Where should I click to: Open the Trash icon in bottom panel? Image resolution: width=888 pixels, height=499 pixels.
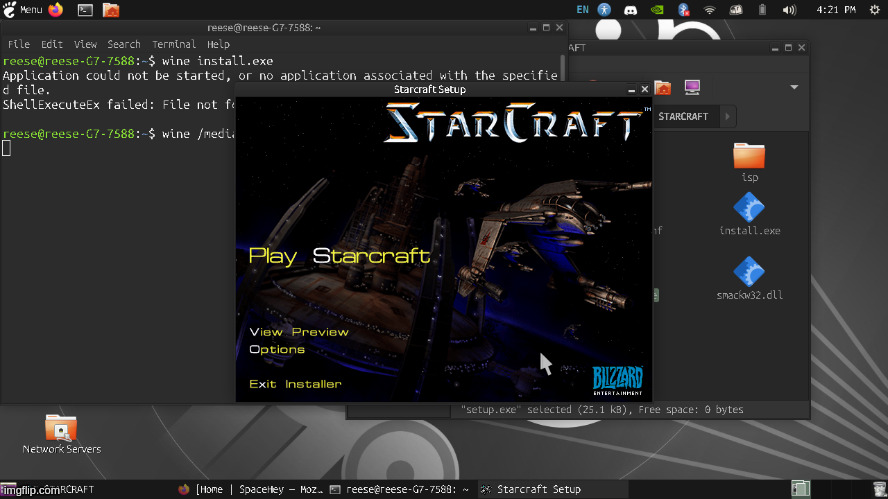tap(878, 489)
